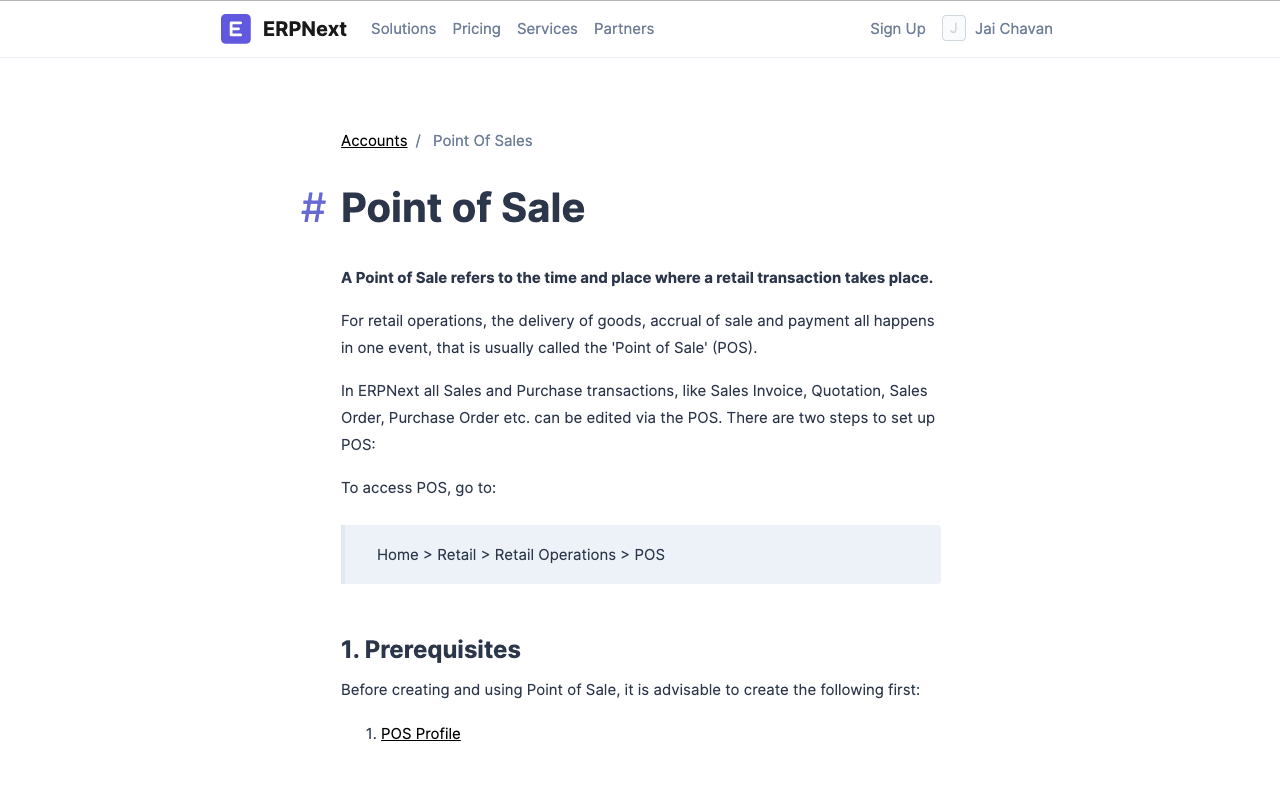The image size is (1280, 799).
Task: Click the hash anchor icon beside title
Action: tap(314, 208)
